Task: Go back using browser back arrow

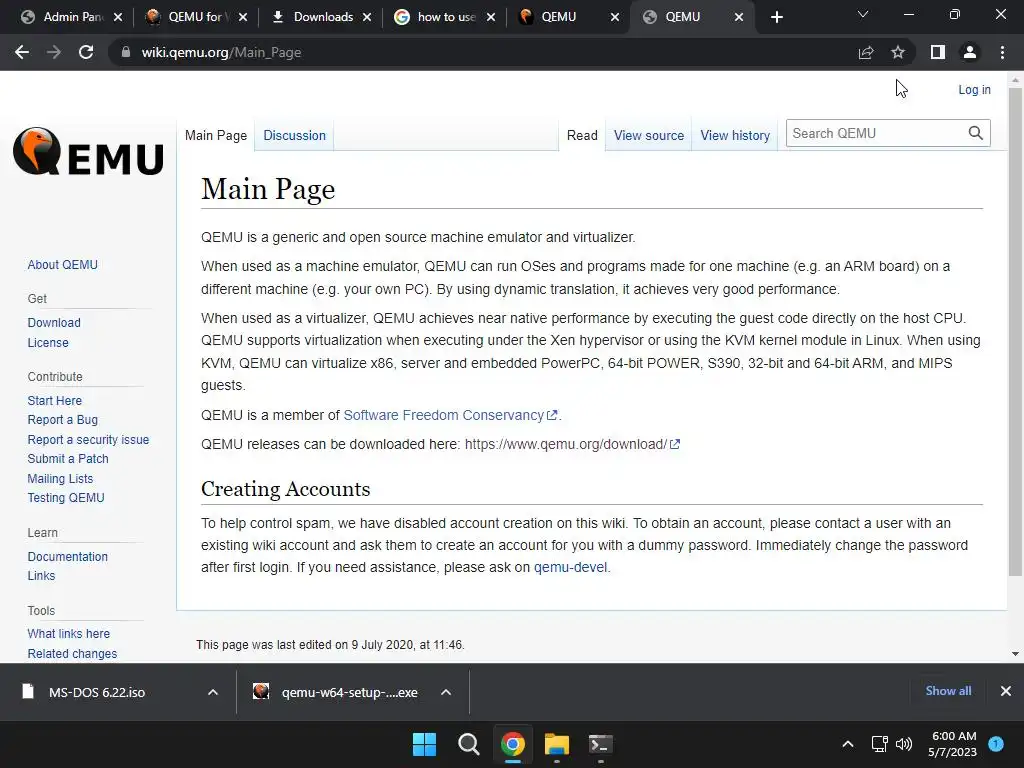Action: [22, 52]
